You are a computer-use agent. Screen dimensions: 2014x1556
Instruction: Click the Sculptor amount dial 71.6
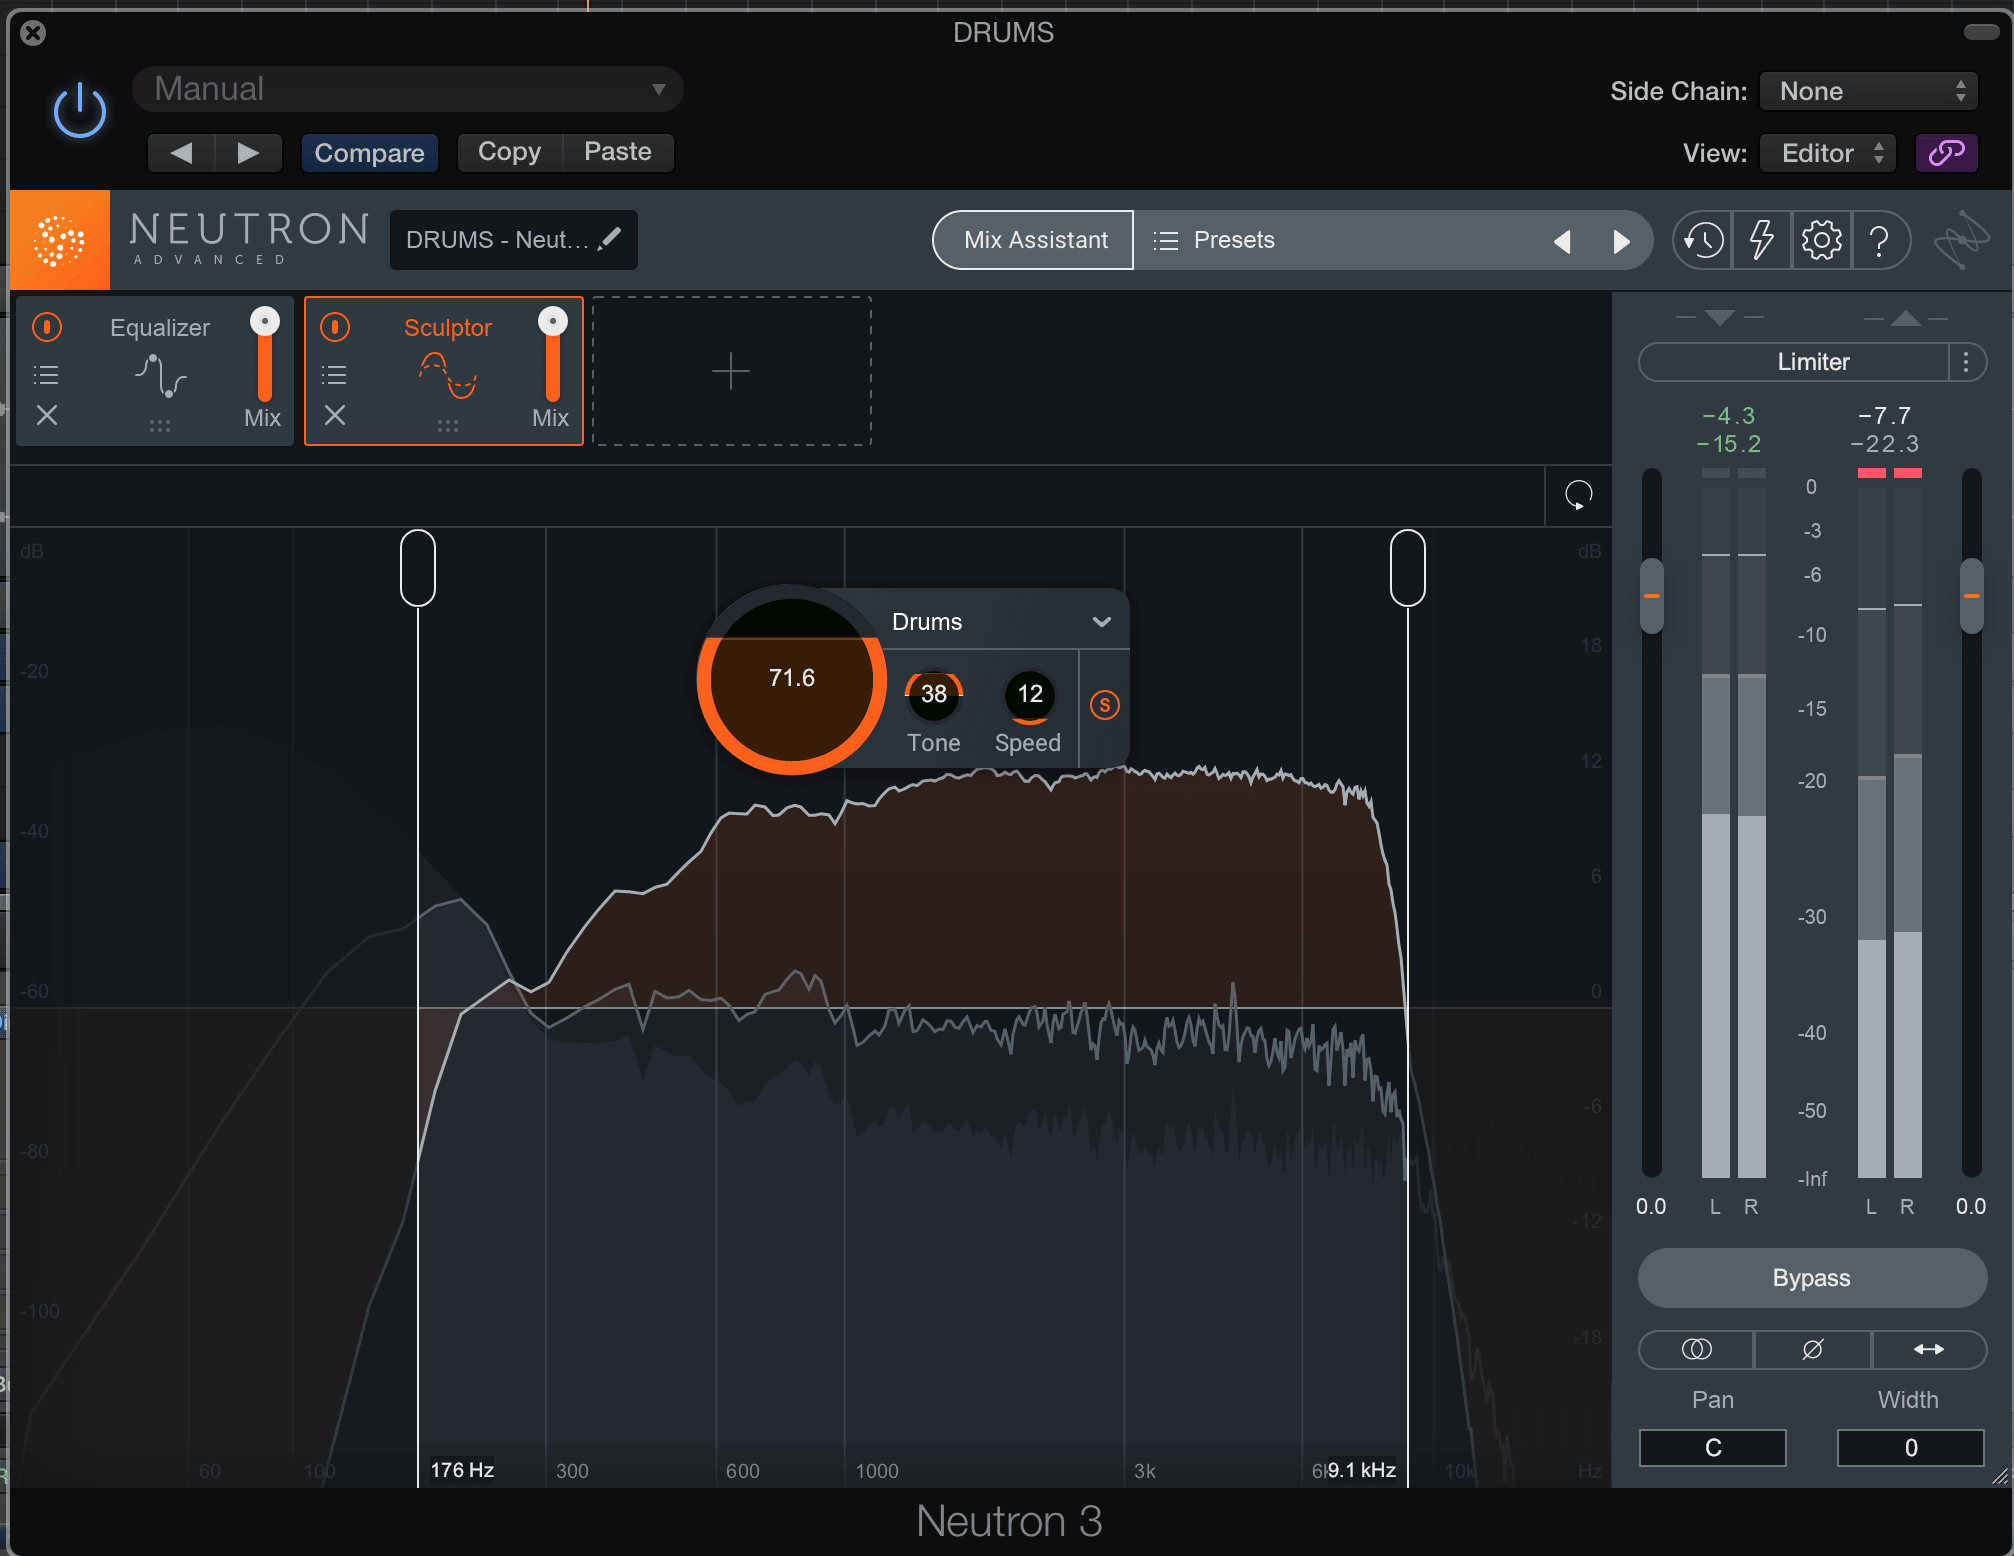click(x=792, y=680)
